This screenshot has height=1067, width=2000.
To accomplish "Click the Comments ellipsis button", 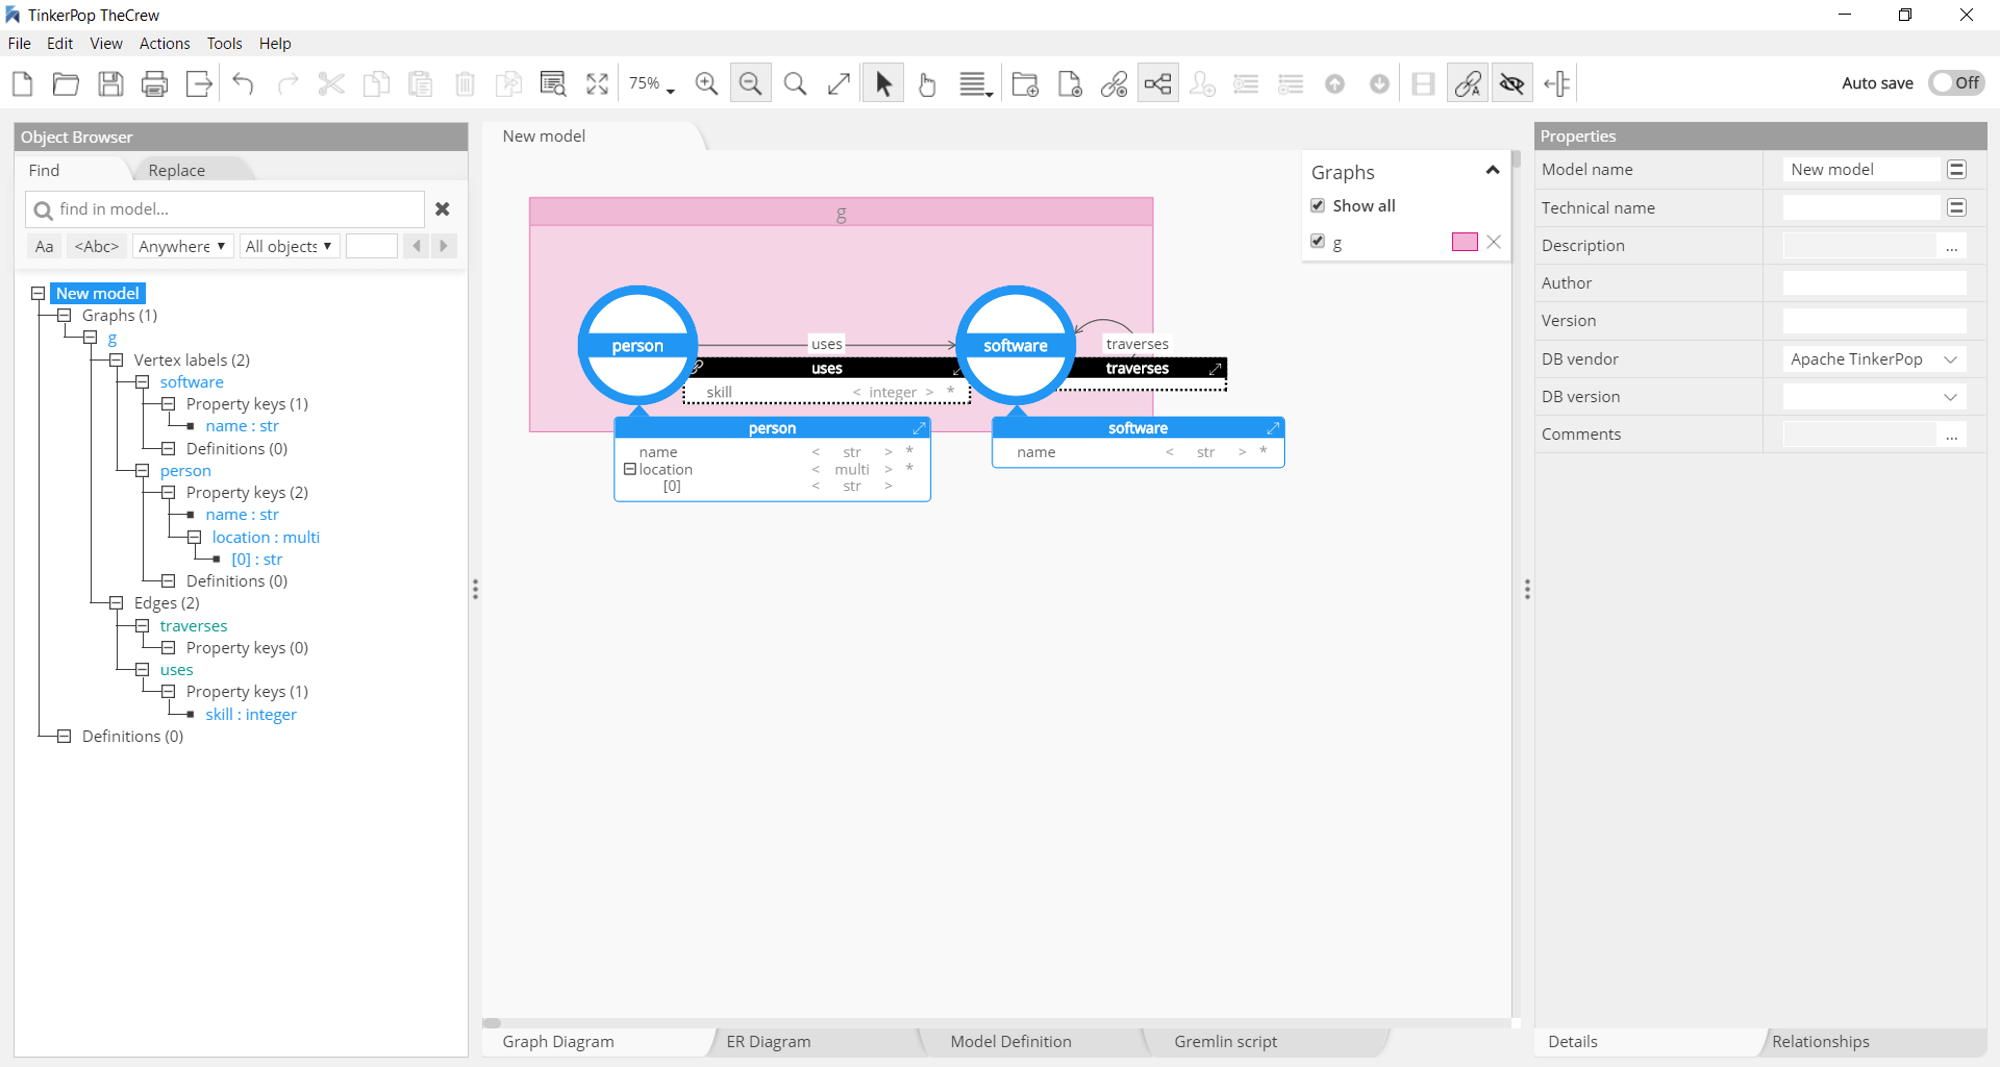I will point(1951,435).
